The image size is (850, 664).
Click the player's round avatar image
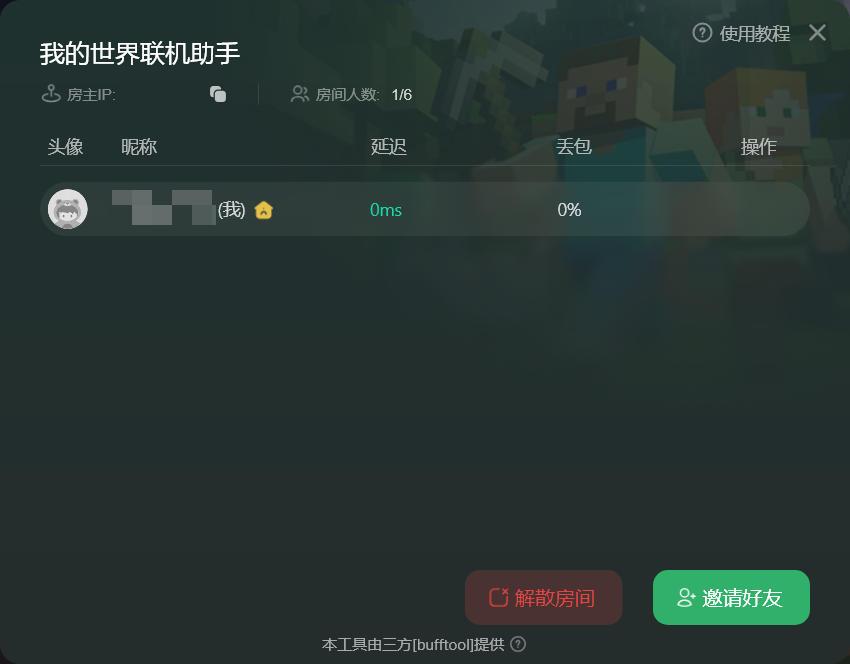[x=68, y=209]
